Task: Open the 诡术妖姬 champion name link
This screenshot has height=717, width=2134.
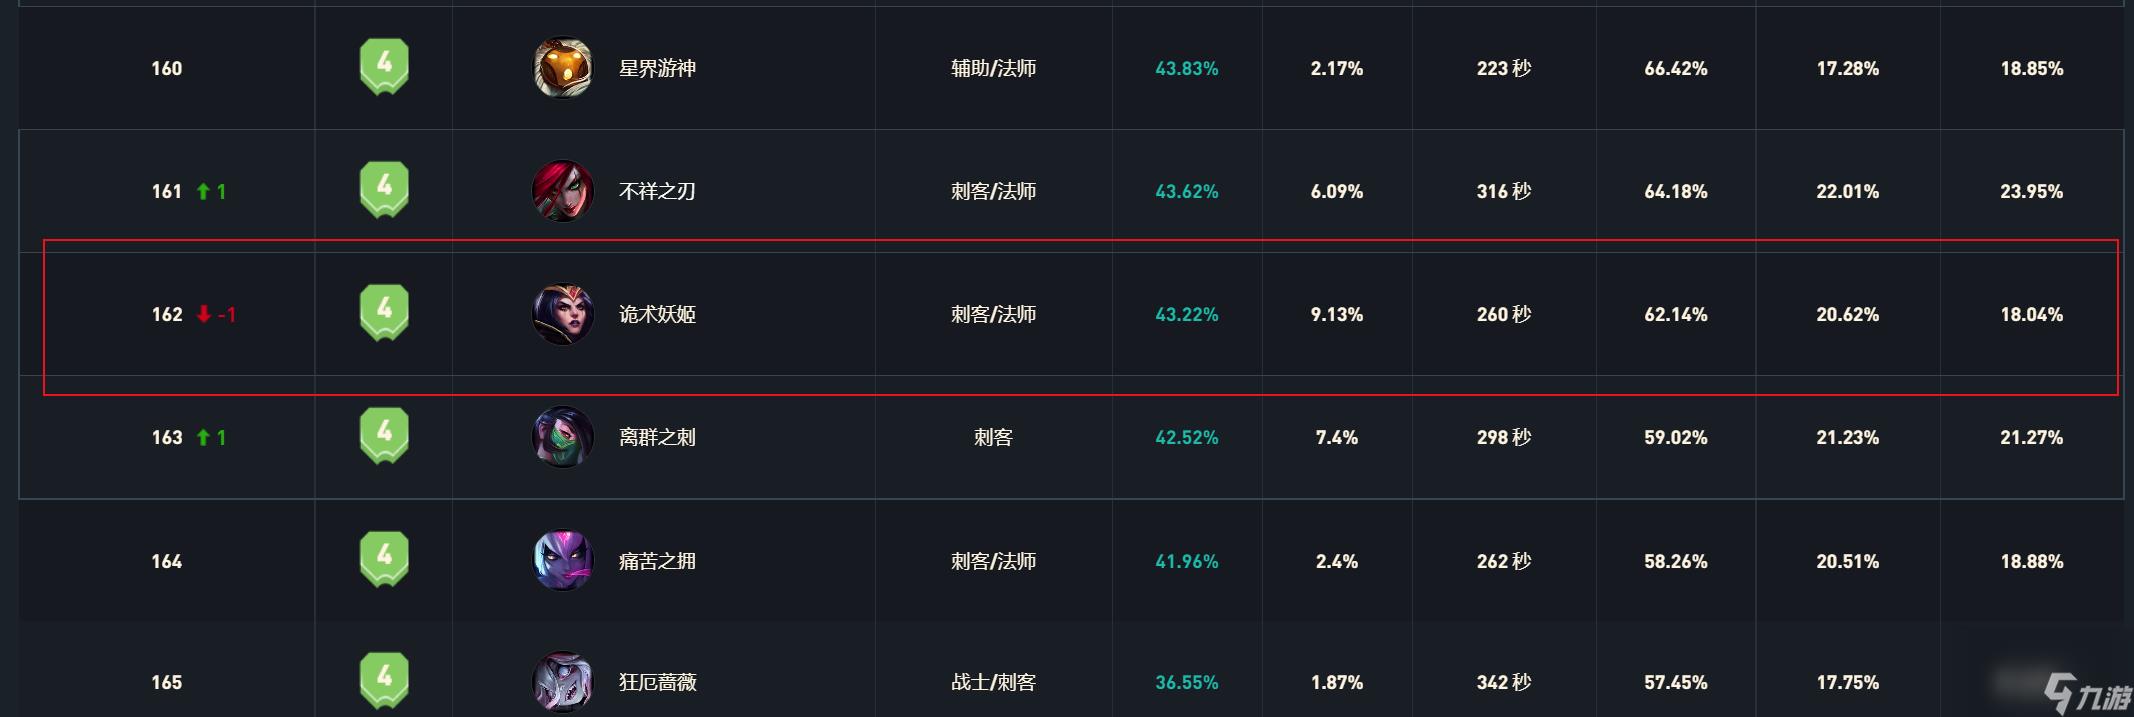Action: click(657, 314)
